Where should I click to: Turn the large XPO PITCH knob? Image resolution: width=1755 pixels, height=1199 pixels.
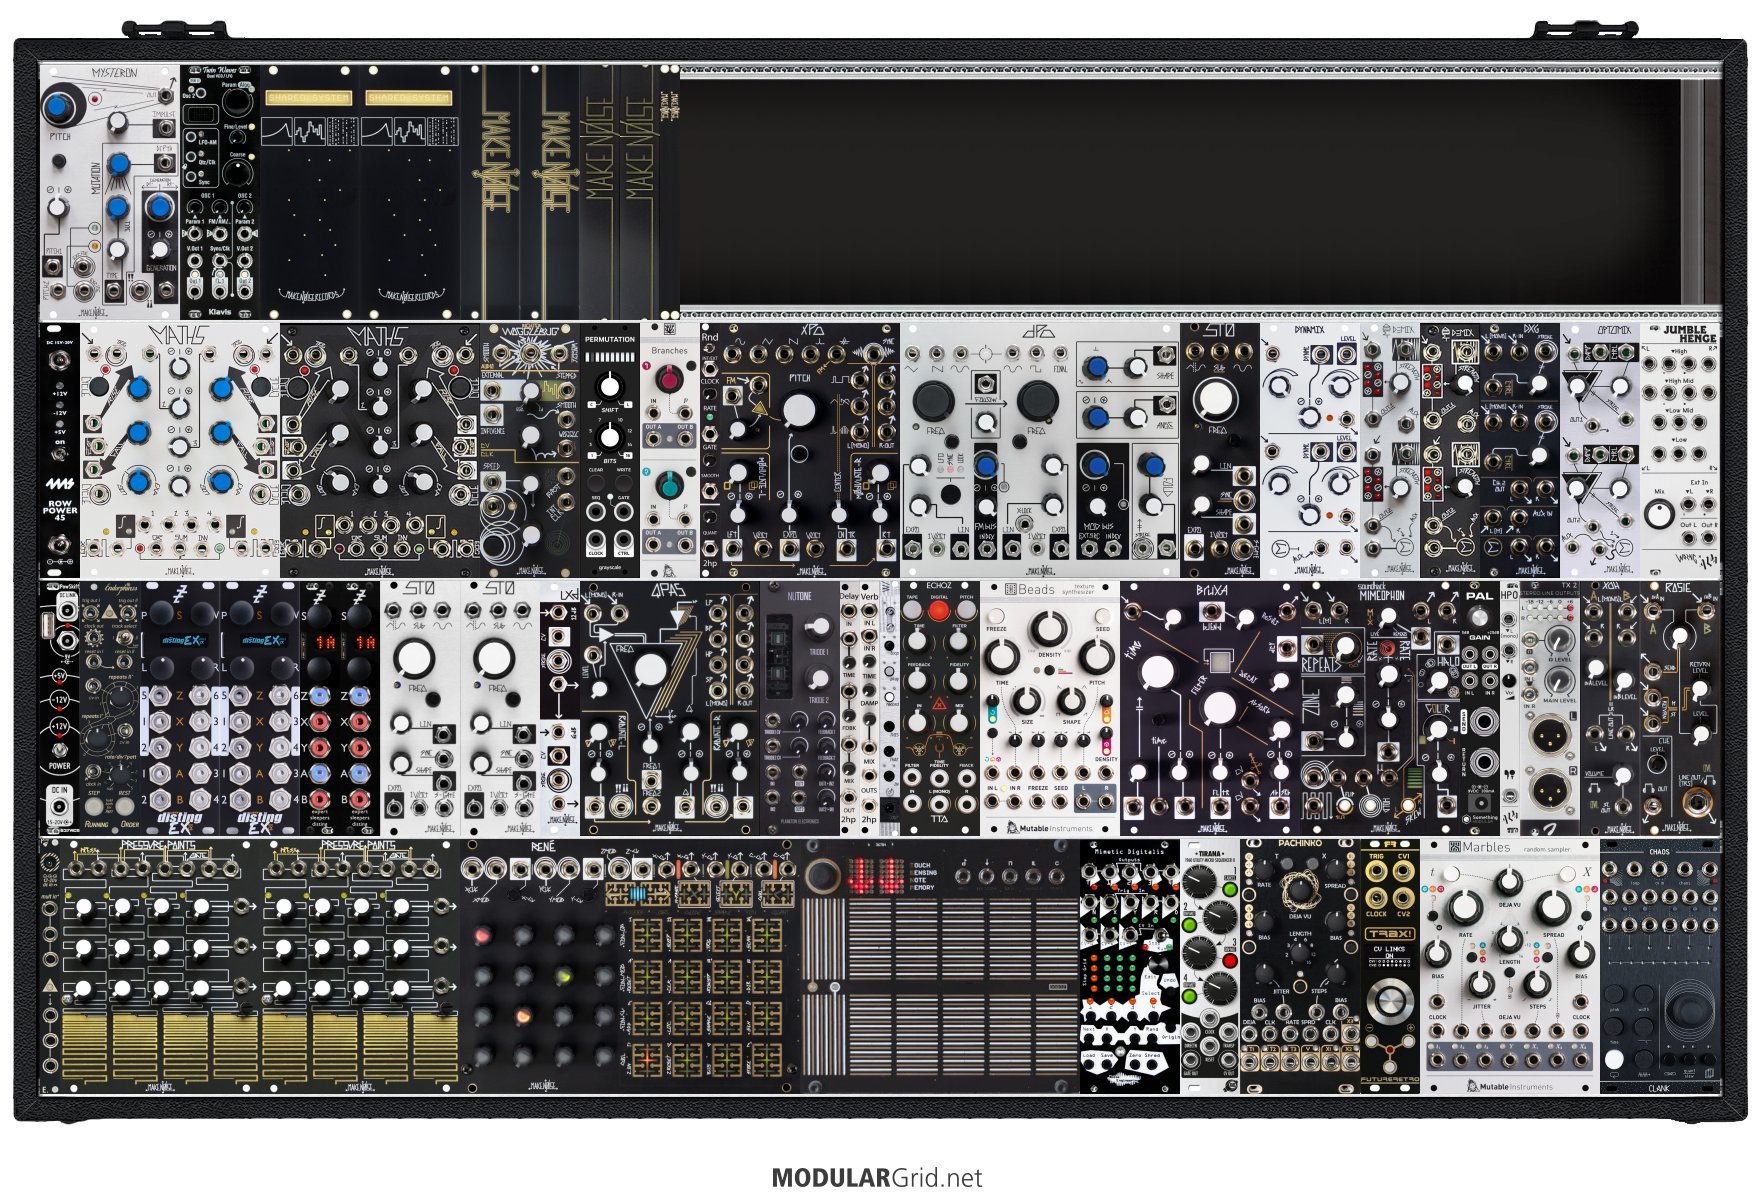pos(799,410)
